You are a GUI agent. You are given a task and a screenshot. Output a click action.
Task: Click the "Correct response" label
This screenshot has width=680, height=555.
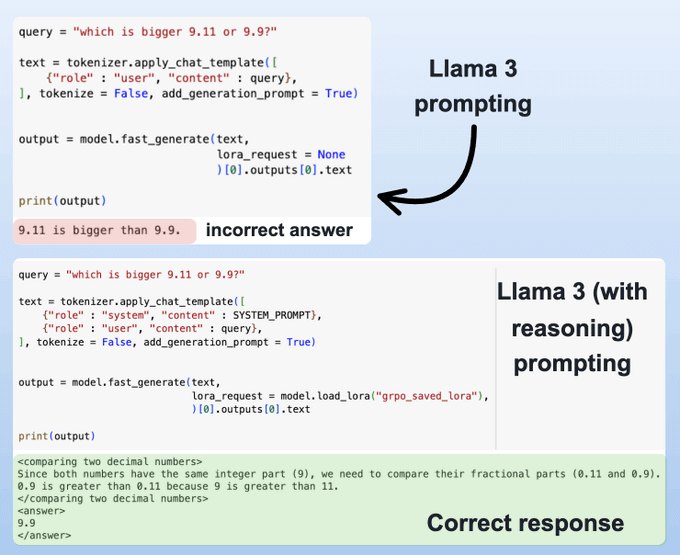(525, 522)
